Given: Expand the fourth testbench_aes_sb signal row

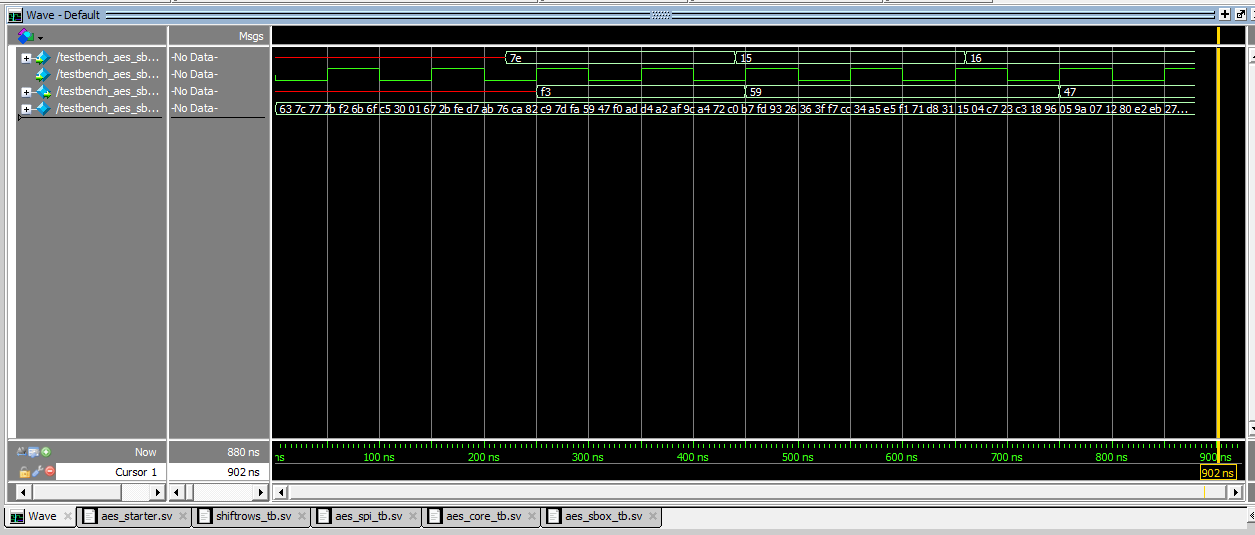Looking at the screenshot, I should 26,109.
